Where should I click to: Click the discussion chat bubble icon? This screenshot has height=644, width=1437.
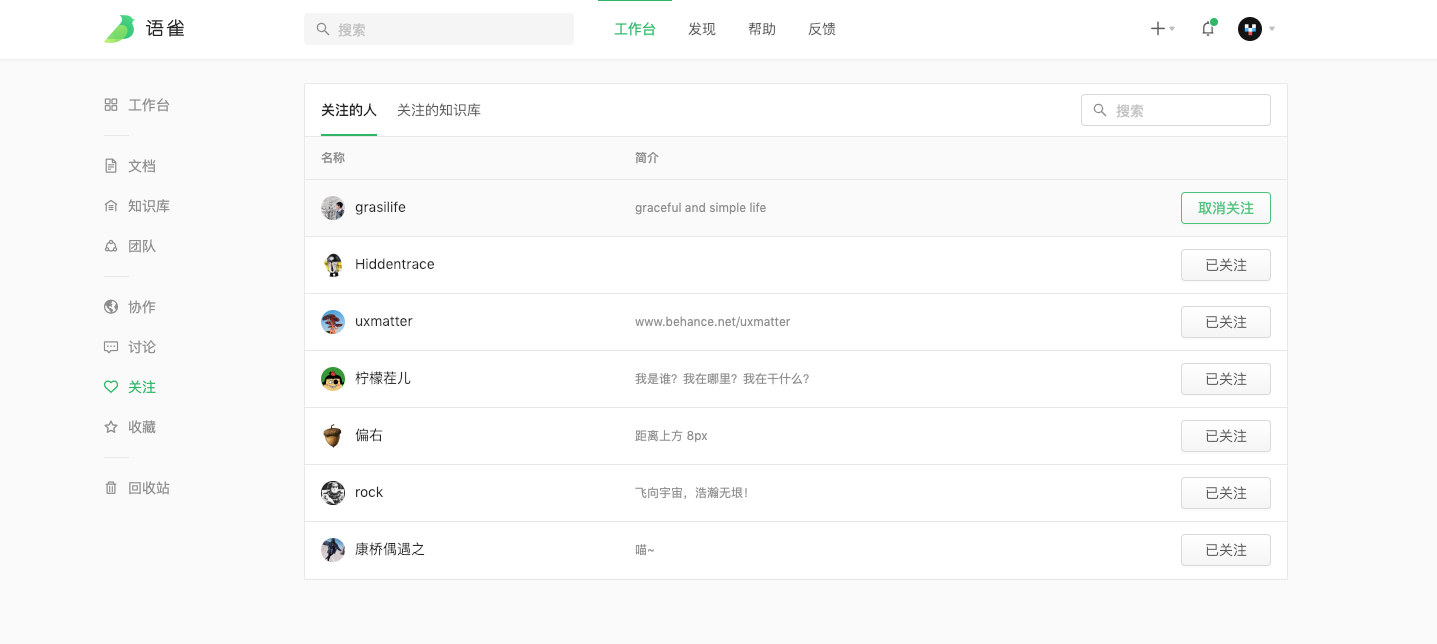click(x=111, y=347)
